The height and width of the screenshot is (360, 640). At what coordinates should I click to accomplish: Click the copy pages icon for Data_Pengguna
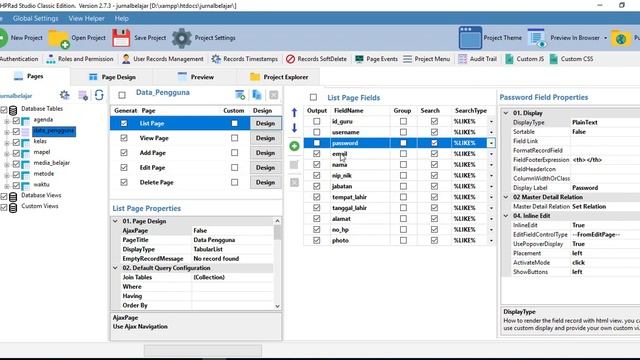(x=257, y=95)
